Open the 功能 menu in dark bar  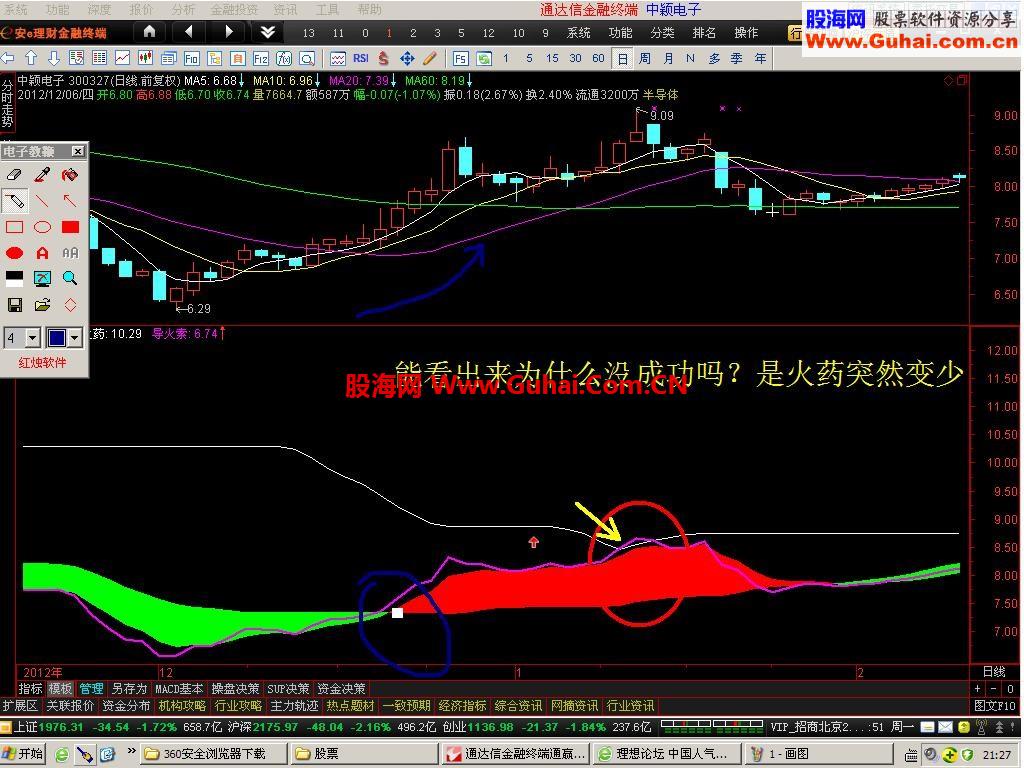point(620,33)
